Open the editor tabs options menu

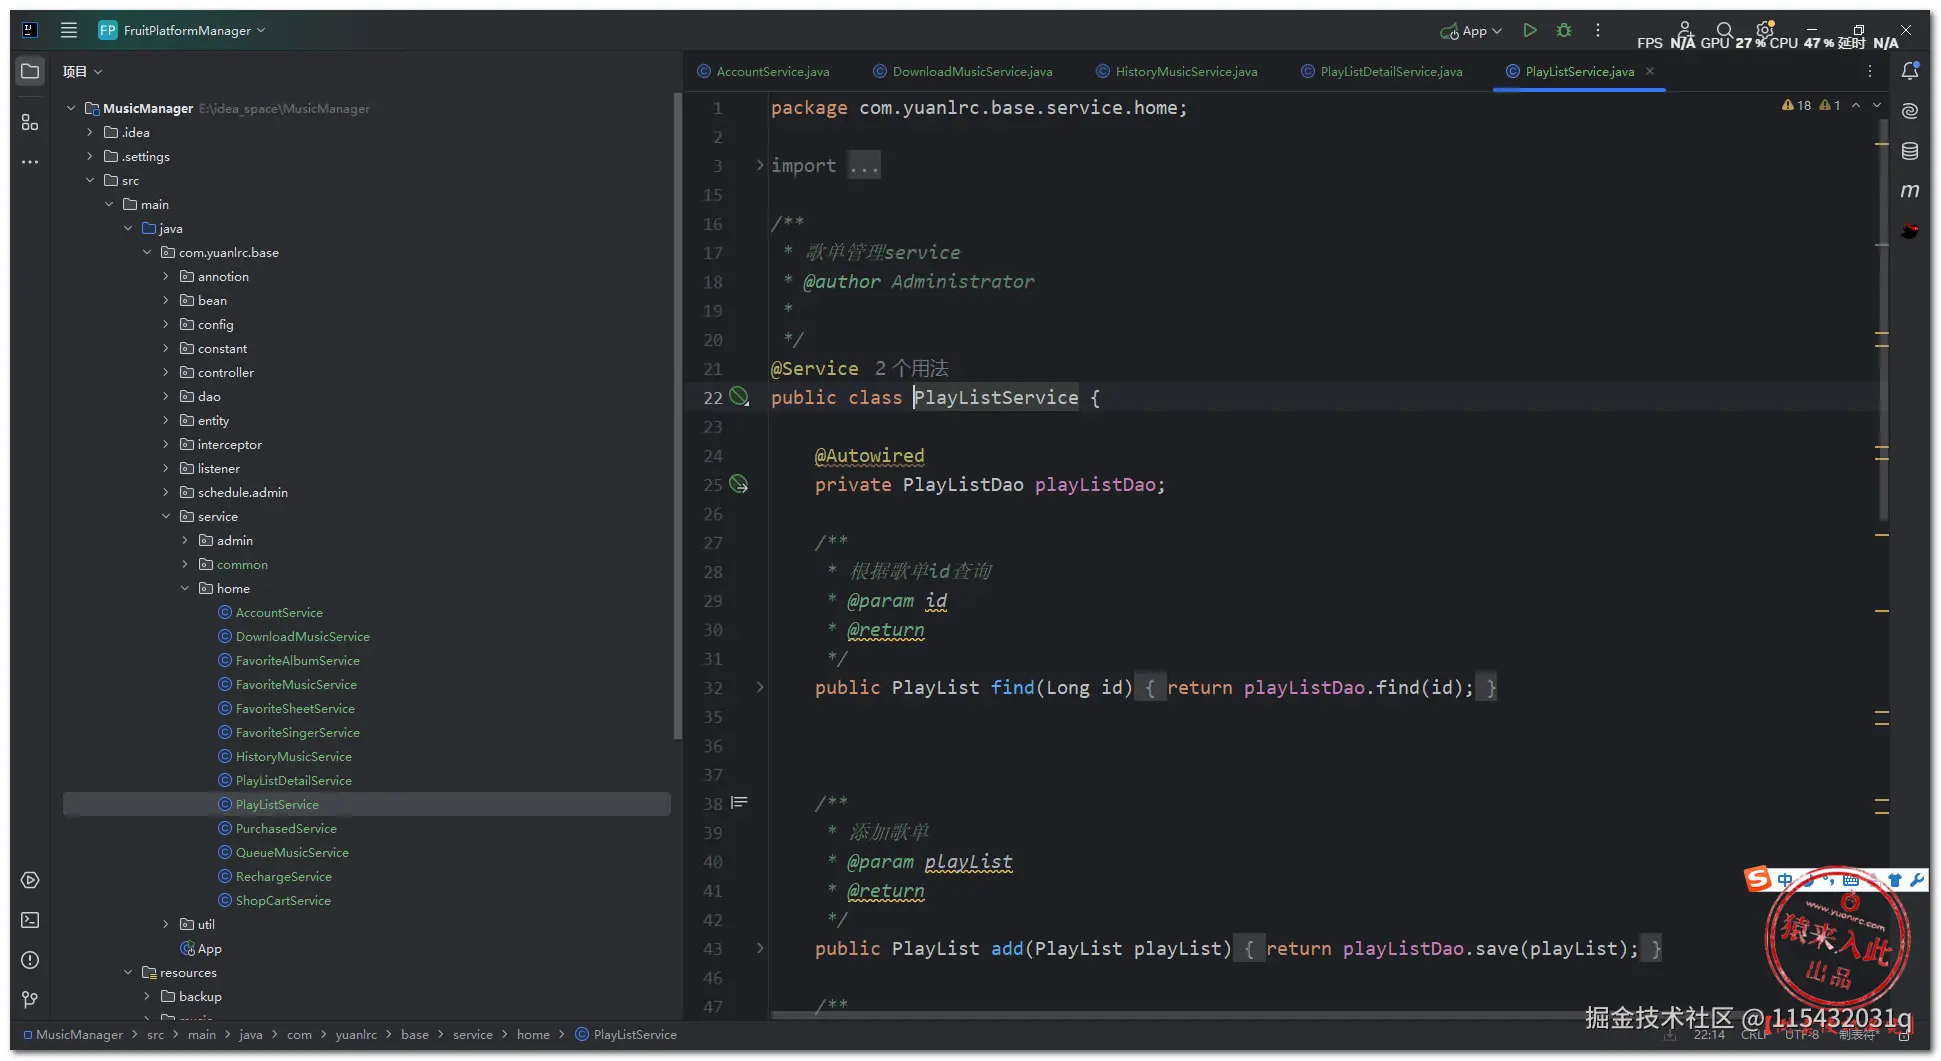(1870, 71)
